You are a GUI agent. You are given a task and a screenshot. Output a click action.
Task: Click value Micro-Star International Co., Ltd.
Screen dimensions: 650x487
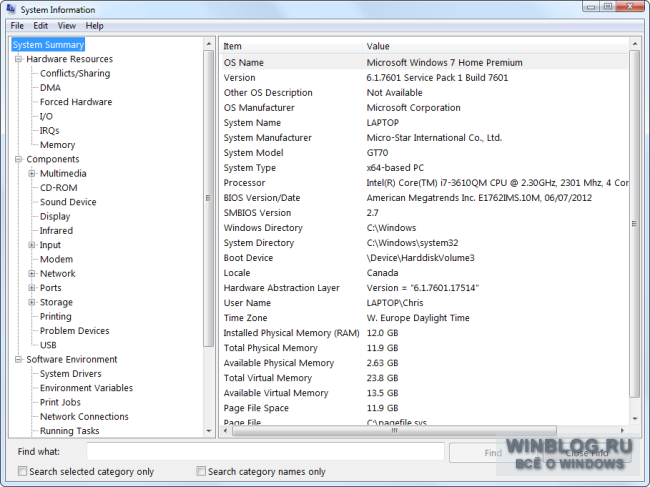point(434,138)
